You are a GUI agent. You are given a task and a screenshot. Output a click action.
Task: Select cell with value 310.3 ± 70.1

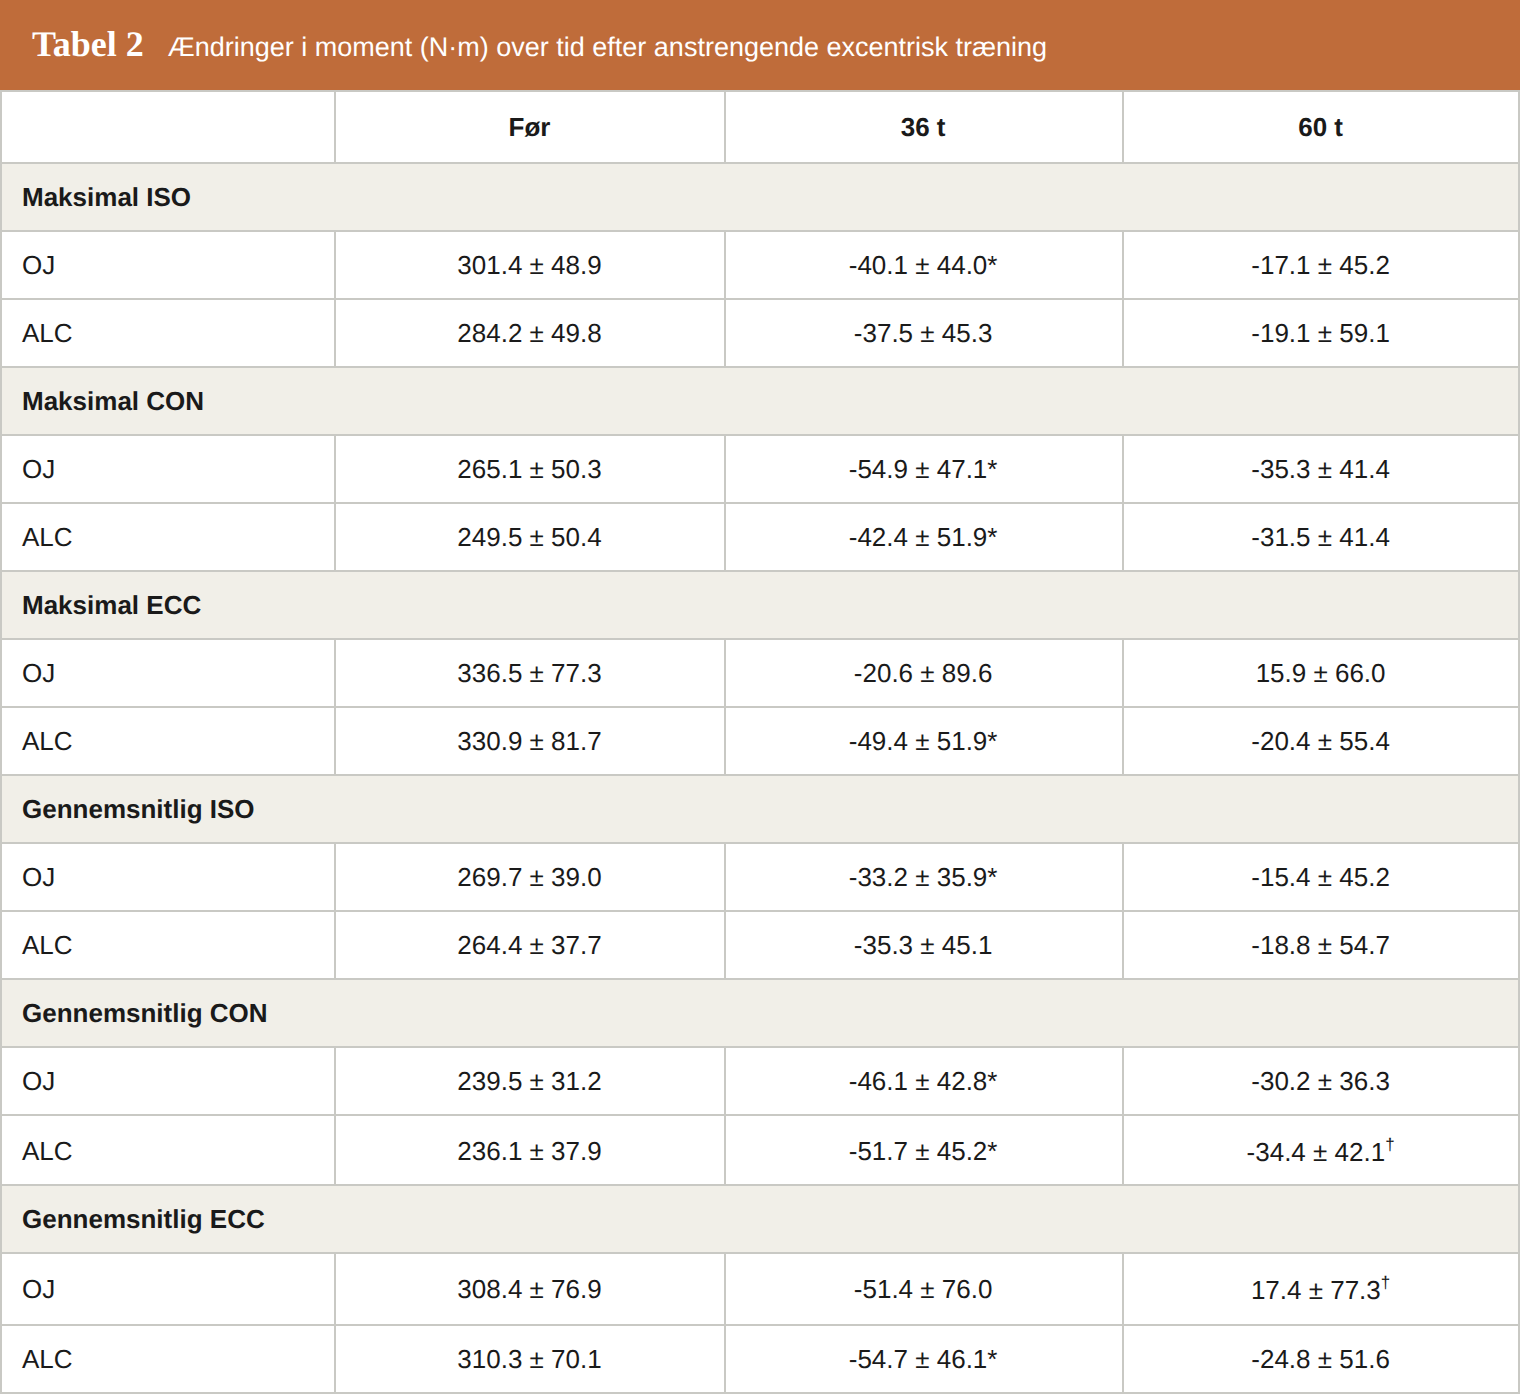529,1359
